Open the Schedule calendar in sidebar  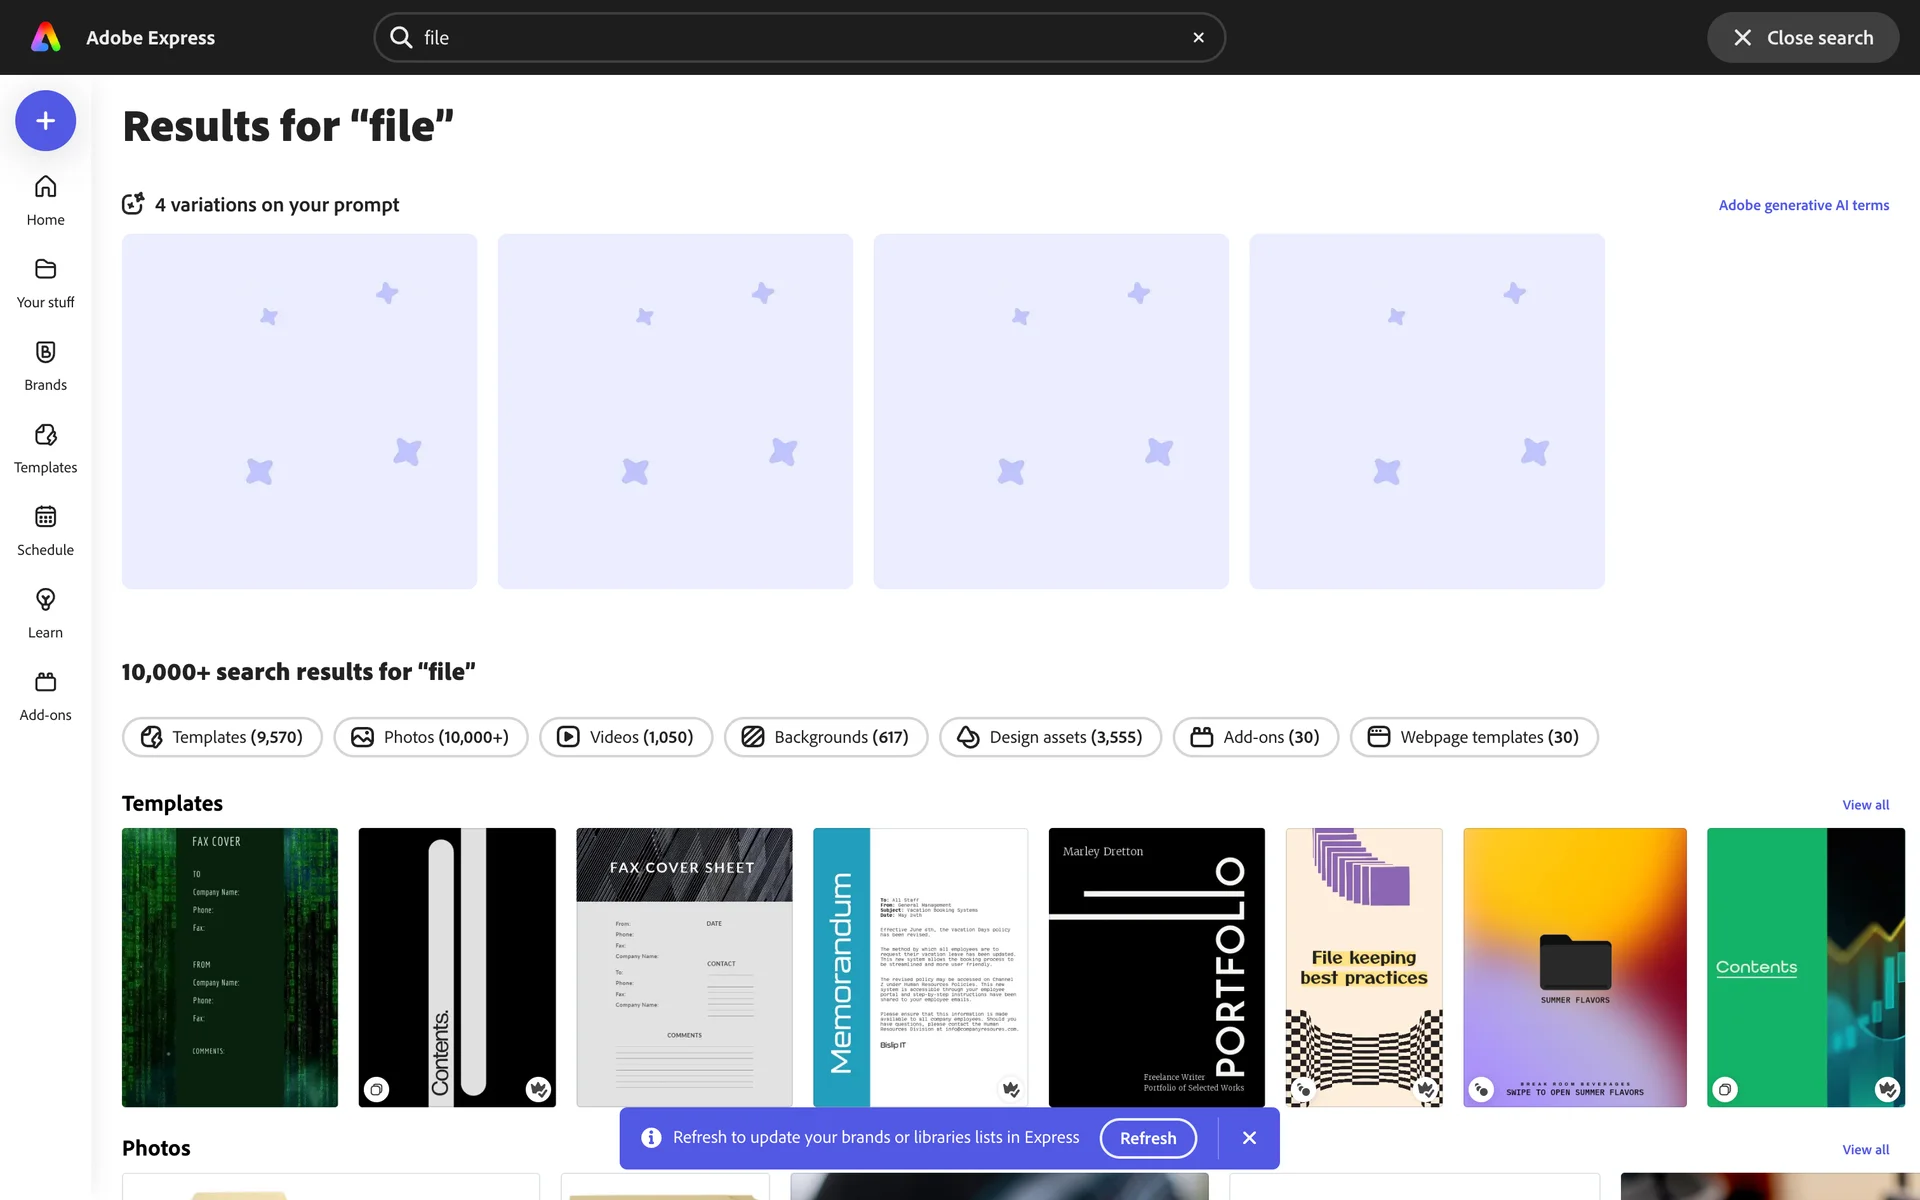45,530
